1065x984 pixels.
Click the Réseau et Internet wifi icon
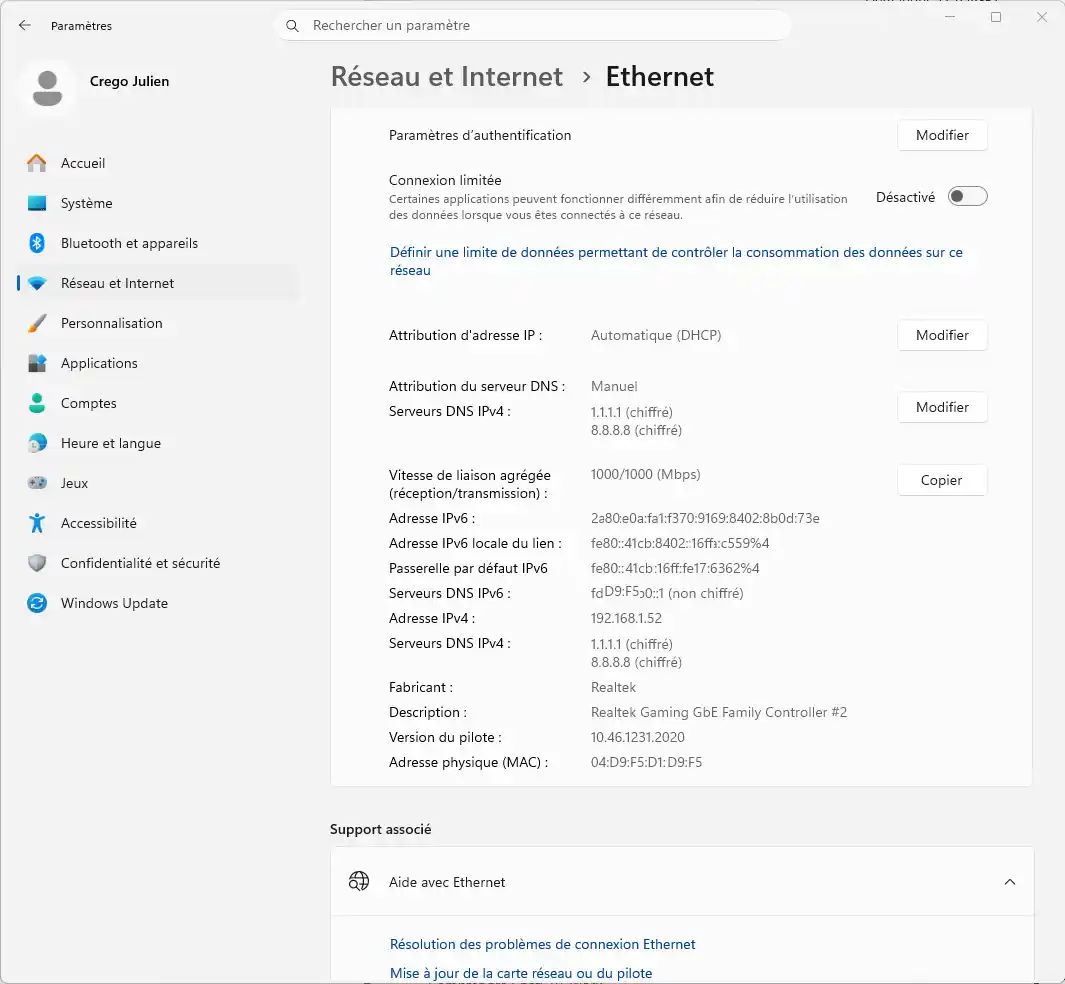(37, 283)
